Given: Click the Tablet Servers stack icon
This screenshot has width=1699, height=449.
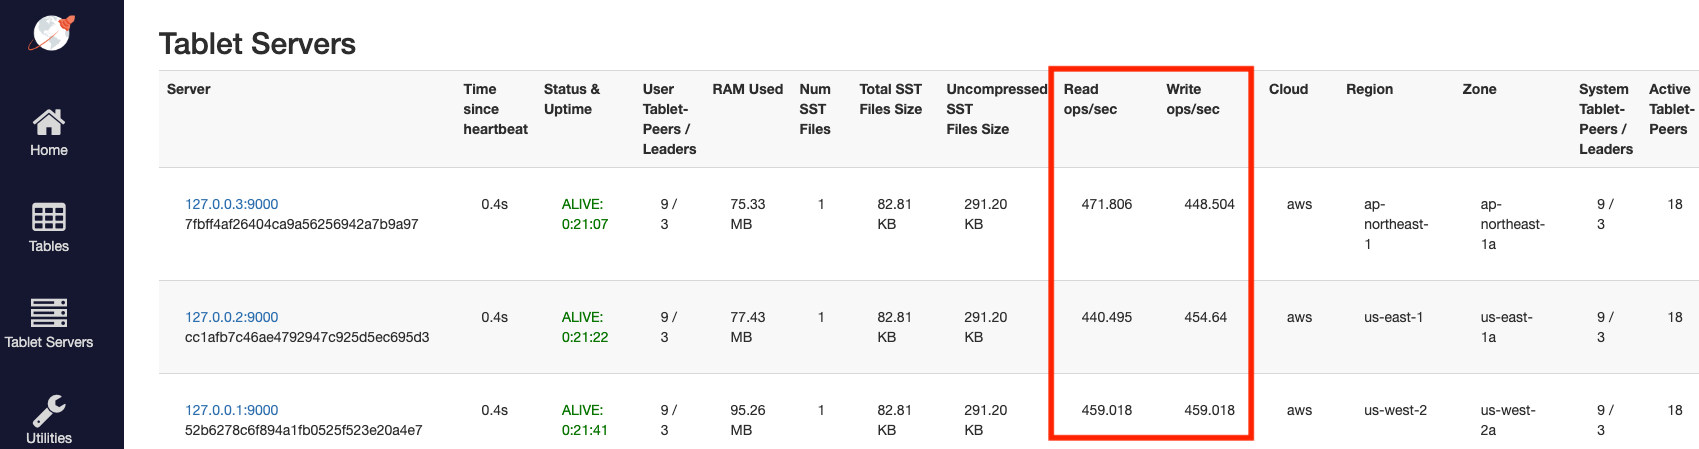Looking at the screenshot, I should pos(48,313).
